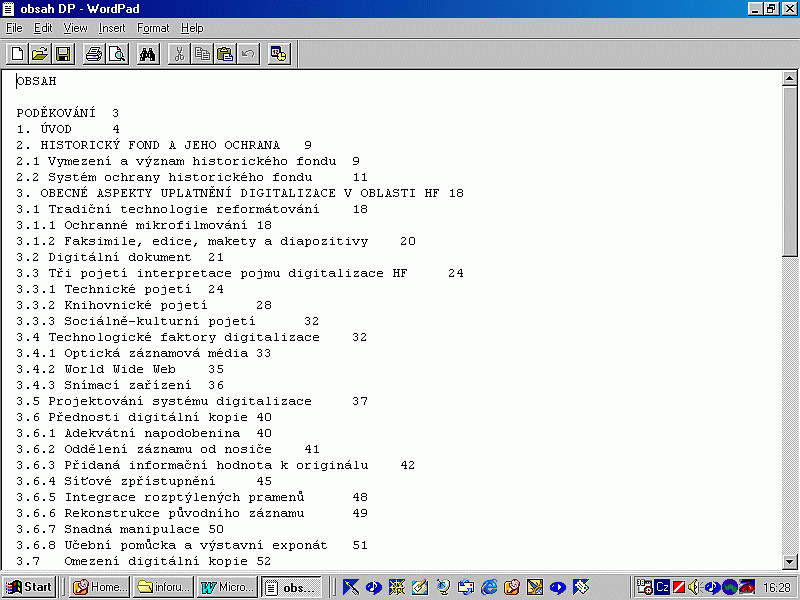
Task: Click the line '1. ÚVOD 4'
Action: pos(68,129)
